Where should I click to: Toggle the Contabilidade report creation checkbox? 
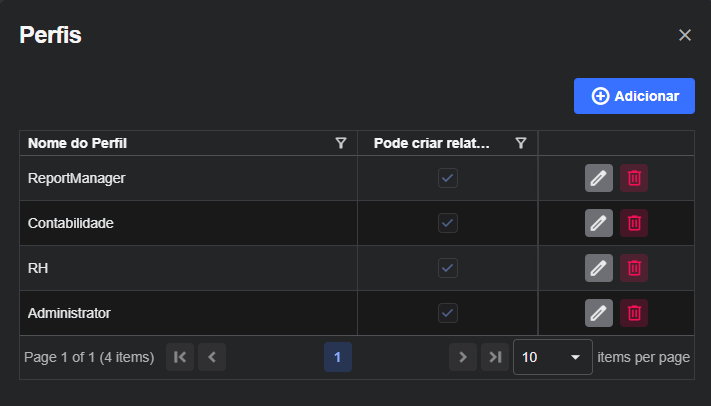coord(448,223)
